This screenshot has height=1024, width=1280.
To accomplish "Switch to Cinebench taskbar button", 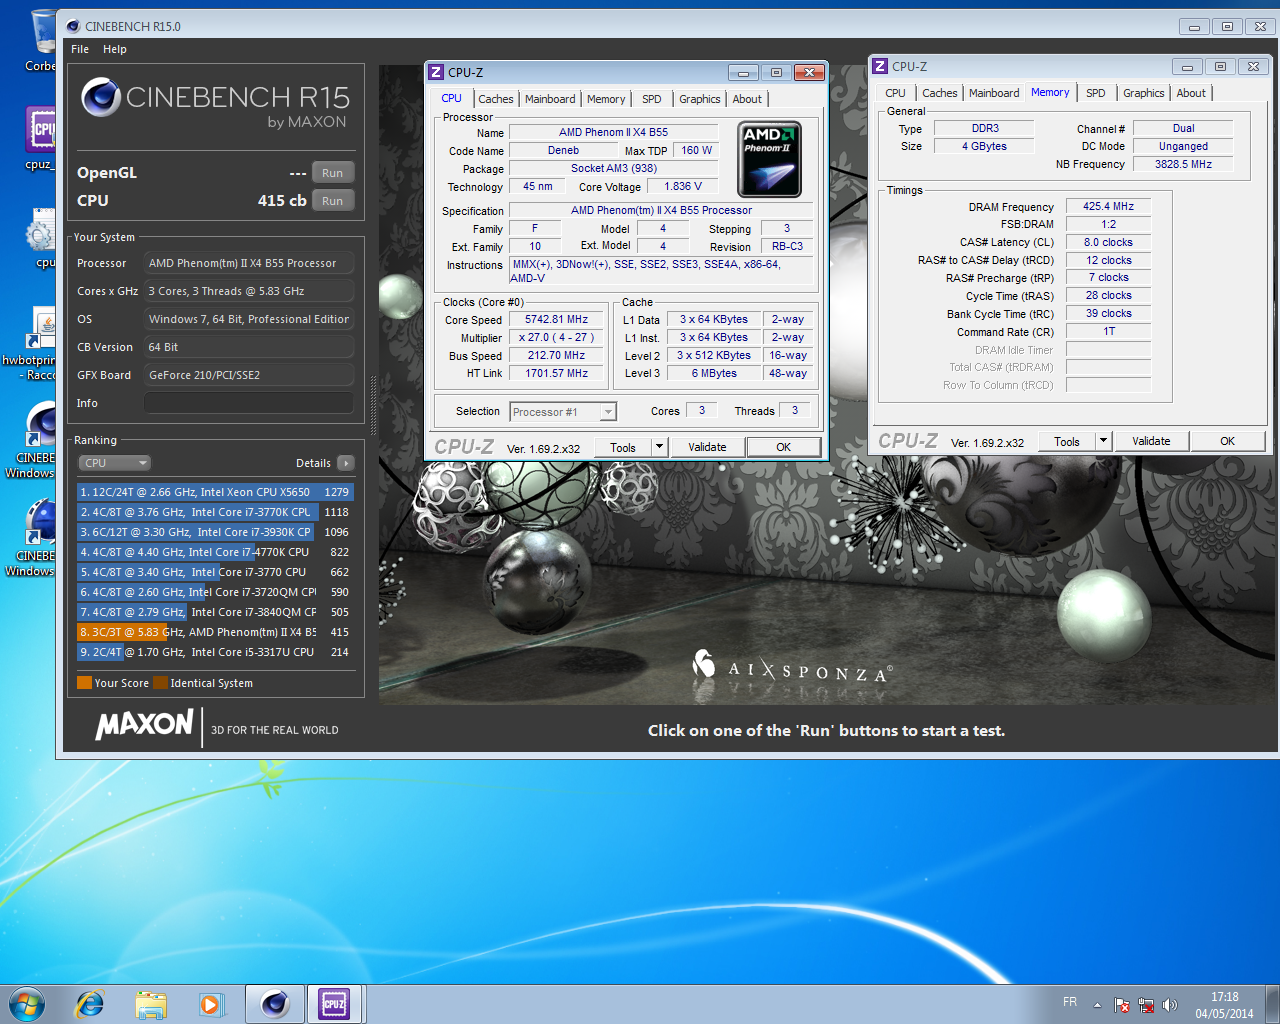I will [x=274, y=1004].
